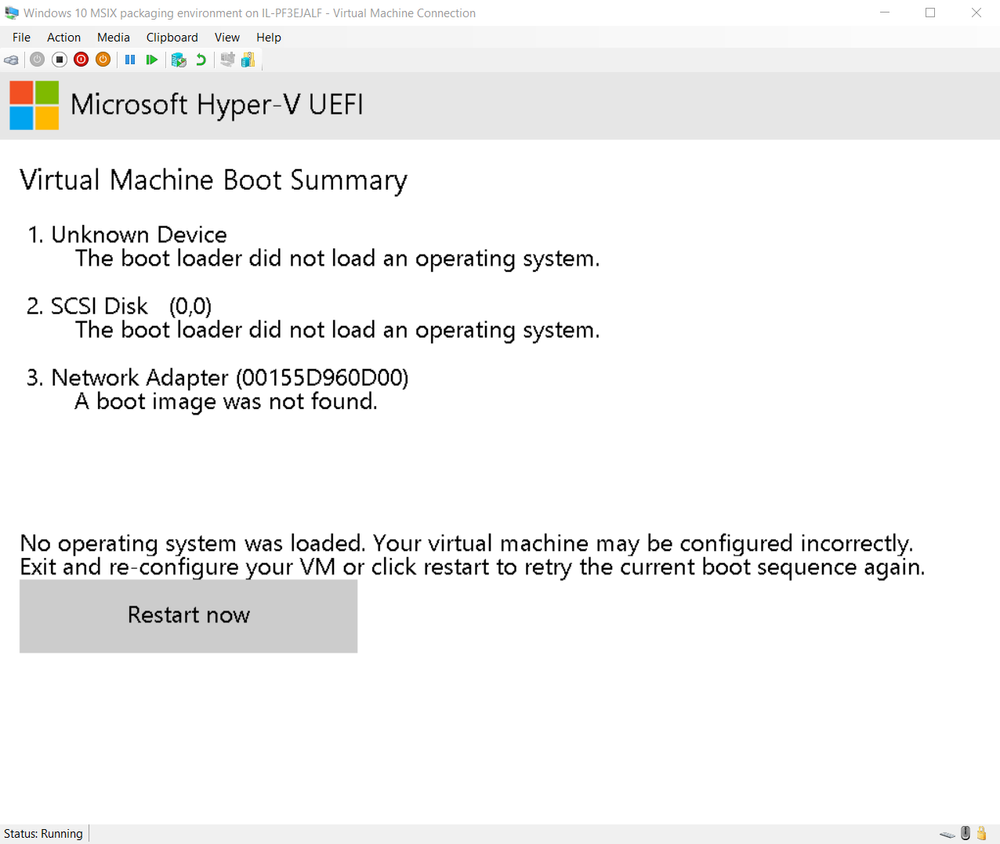The width and height of the screenshot is (1000, 844).
Task: Click the mouse icon in the status bar
Action: coord(966,833)
